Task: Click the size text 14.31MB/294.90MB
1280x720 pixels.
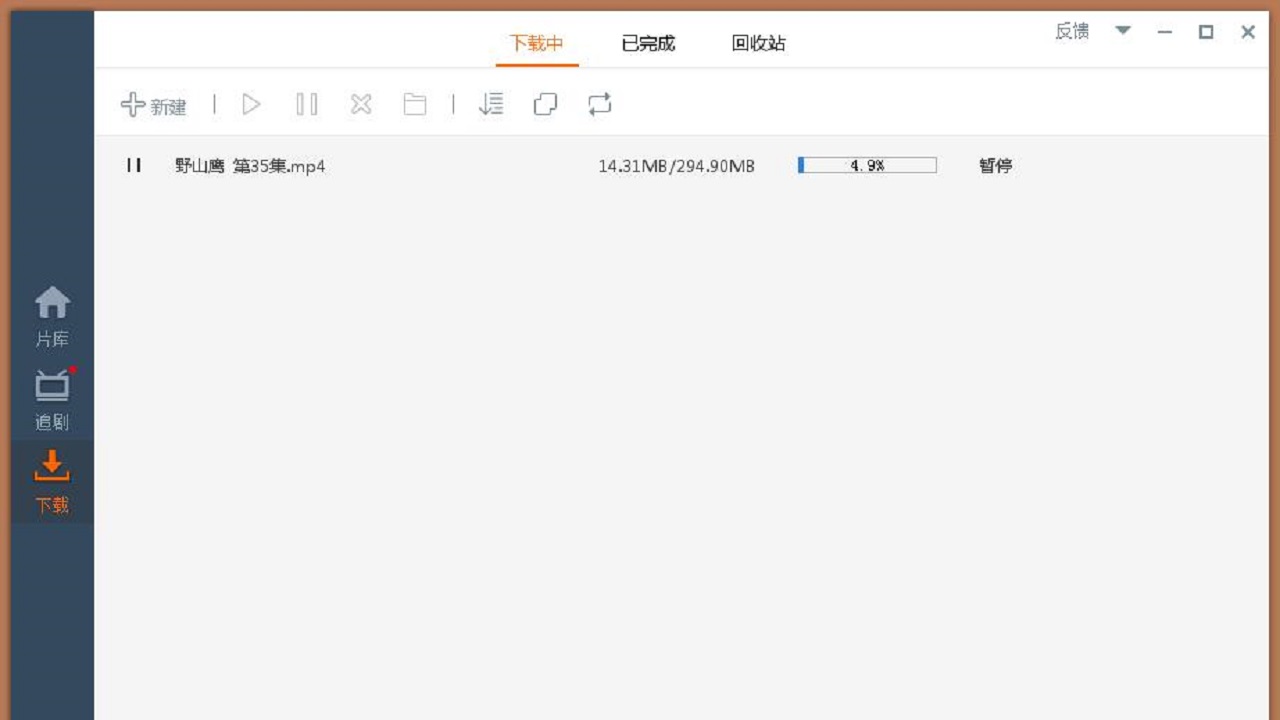Action: (676, 166)
